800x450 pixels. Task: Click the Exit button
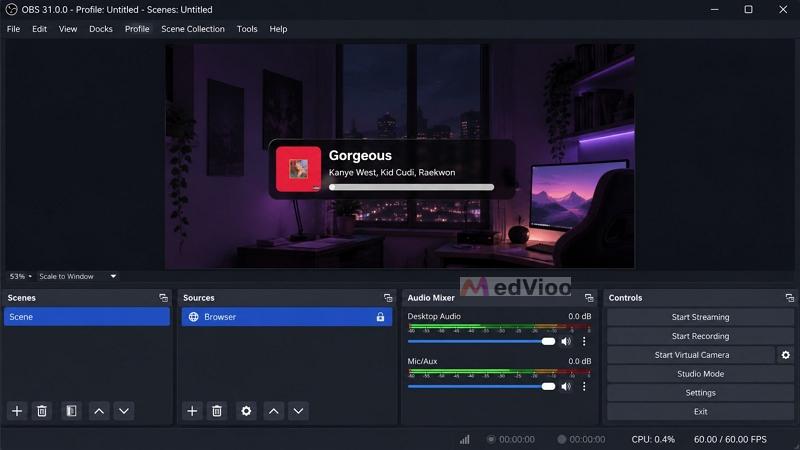700,411
